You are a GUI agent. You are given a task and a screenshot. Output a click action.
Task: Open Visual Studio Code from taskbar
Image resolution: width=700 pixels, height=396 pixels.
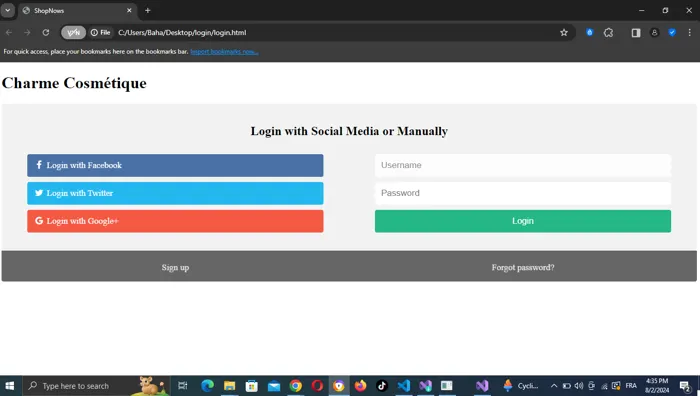pyautogui.click(x=404, y=386)
